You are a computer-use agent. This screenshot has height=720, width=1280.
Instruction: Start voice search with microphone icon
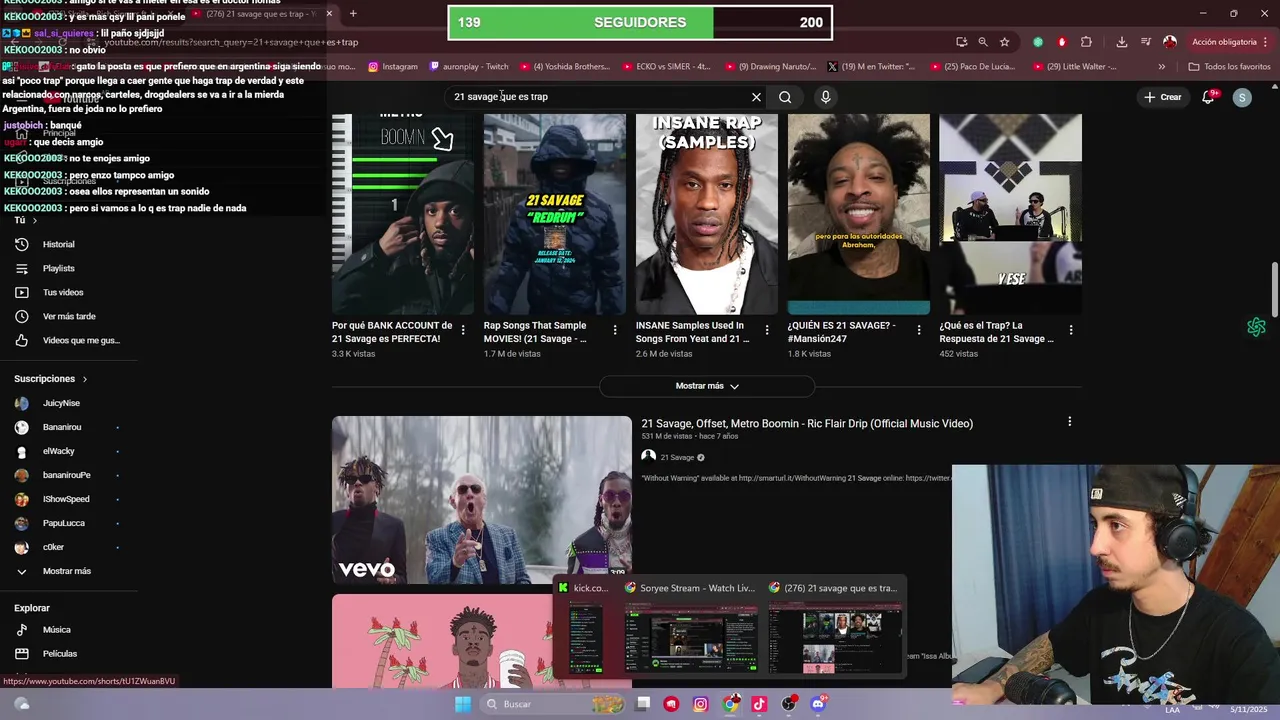pyautogui.click(x=825, y=97)
